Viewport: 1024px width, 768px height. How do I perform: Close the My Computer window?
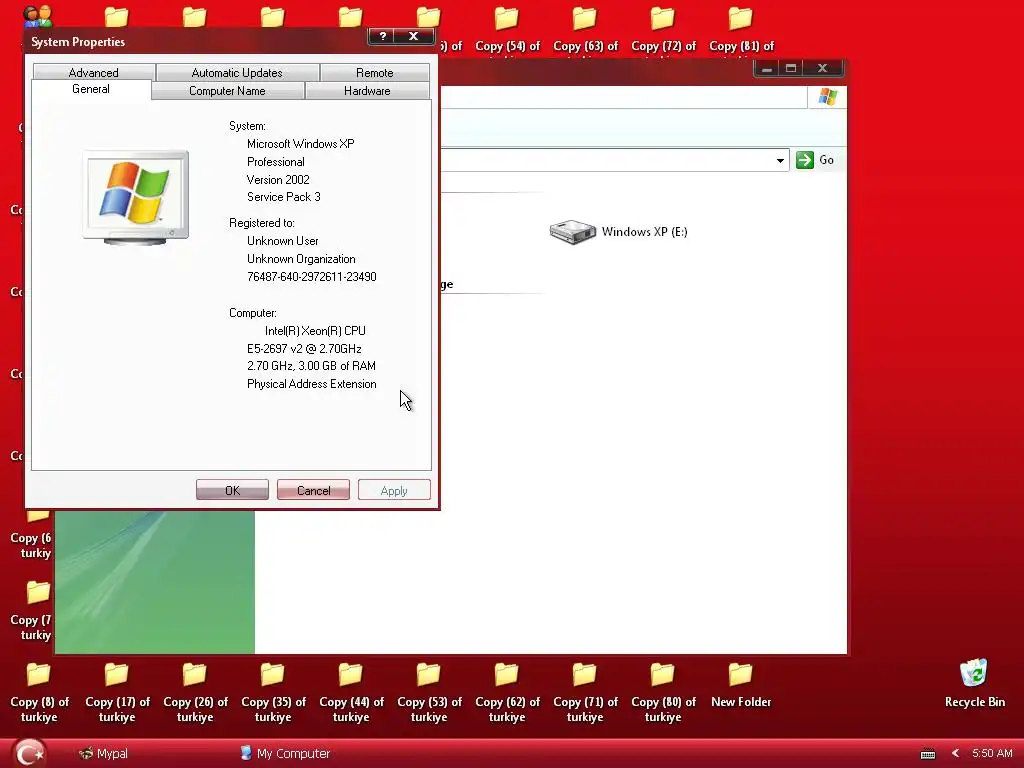pos(822,69)
